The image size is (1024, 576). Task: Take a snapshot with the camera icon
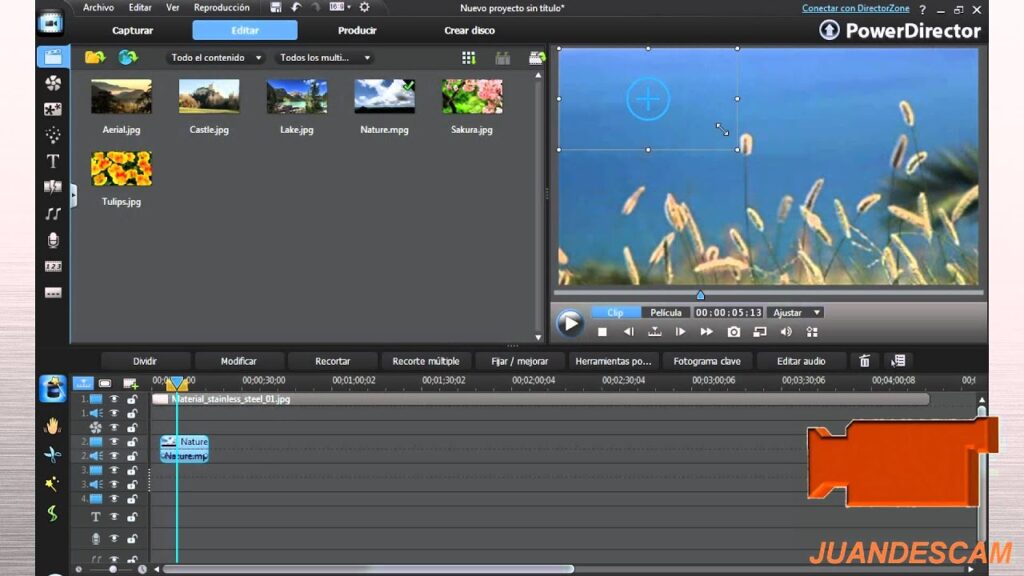tap(733, 332)
